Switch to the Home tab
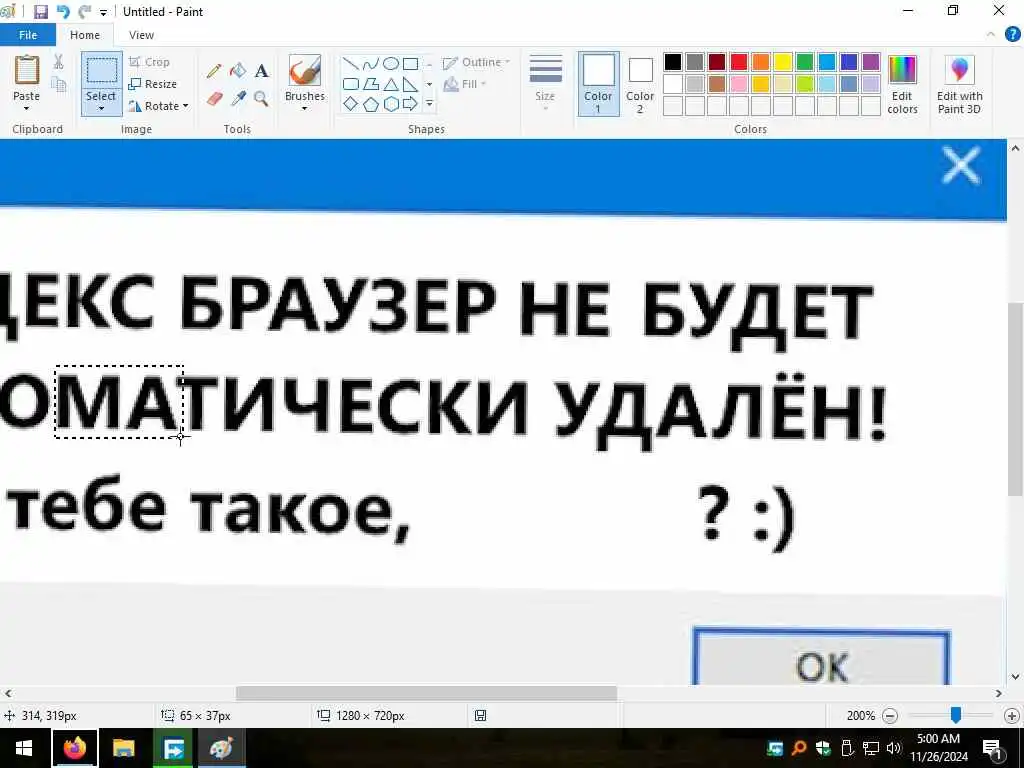The image size is (1024, 768). coord(85,35)
